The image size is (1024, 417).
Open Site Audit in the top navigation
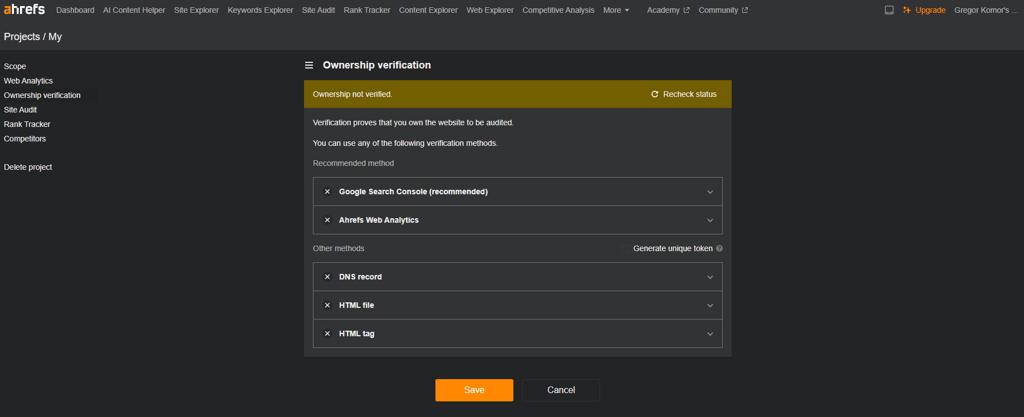click(x=319, y=10)
